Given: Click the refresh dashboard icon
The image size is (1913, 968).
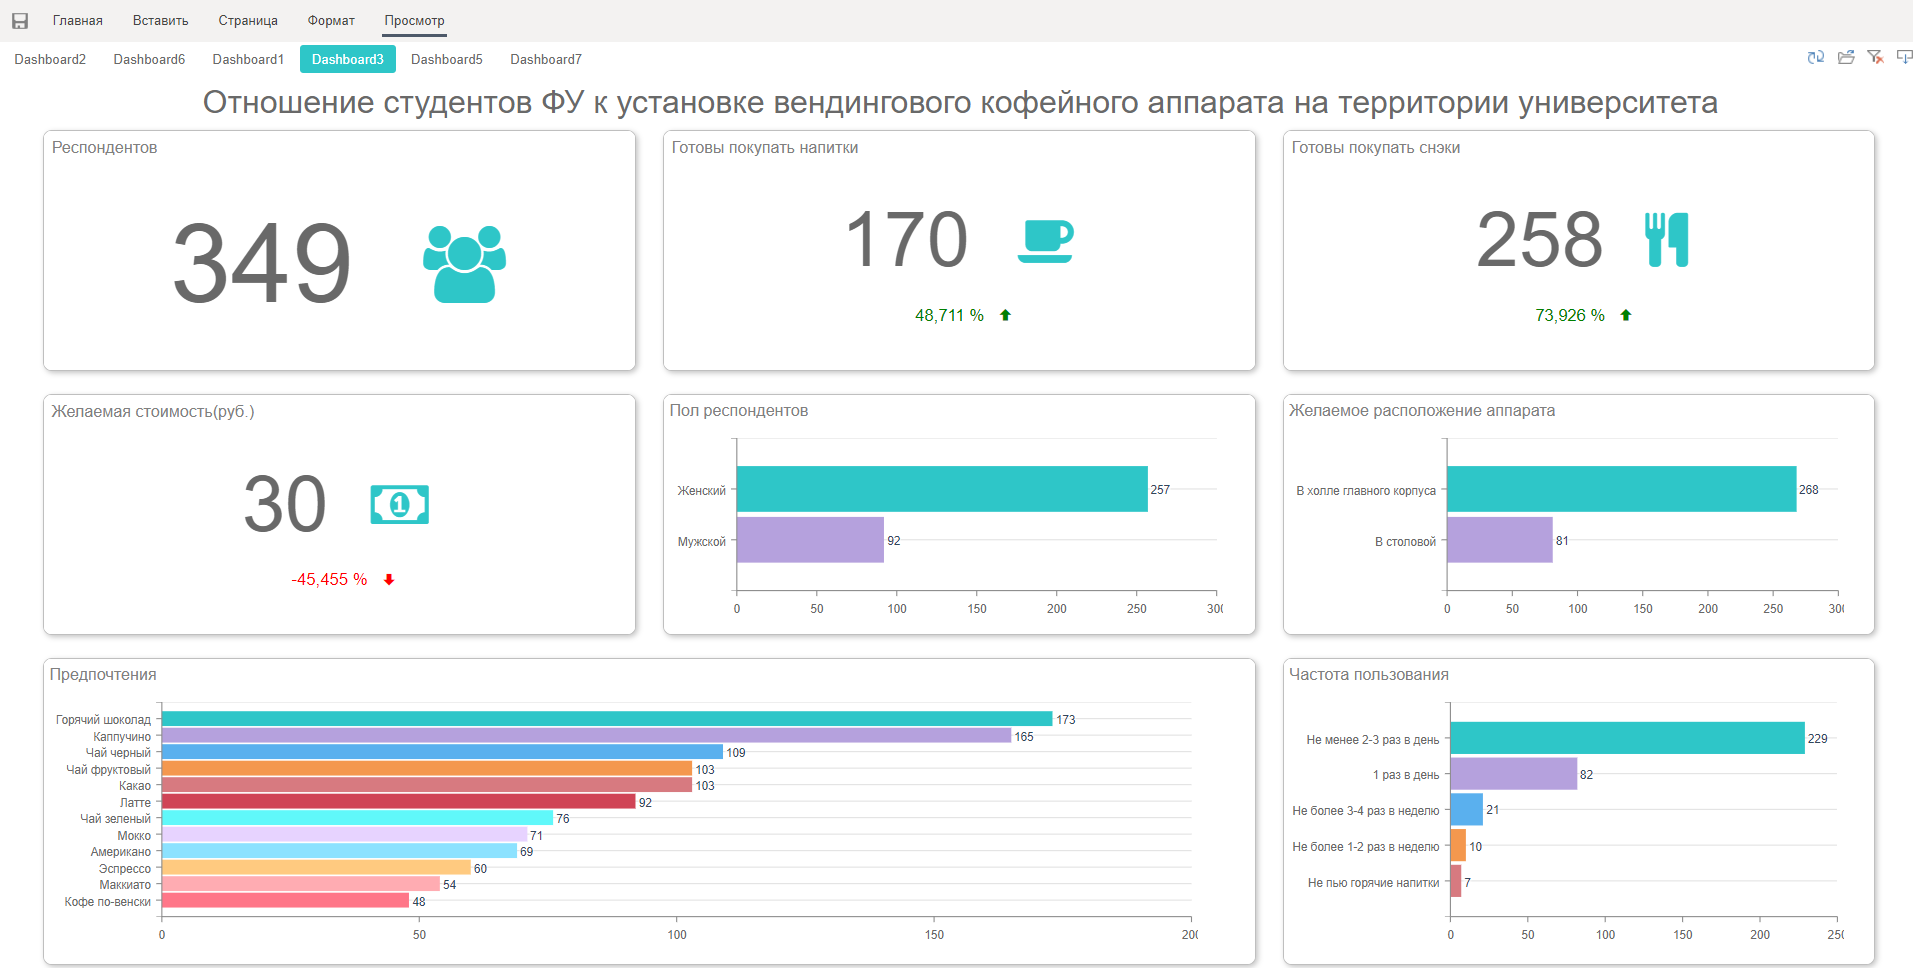Looking at the screenshot, I should (1816, 58).
